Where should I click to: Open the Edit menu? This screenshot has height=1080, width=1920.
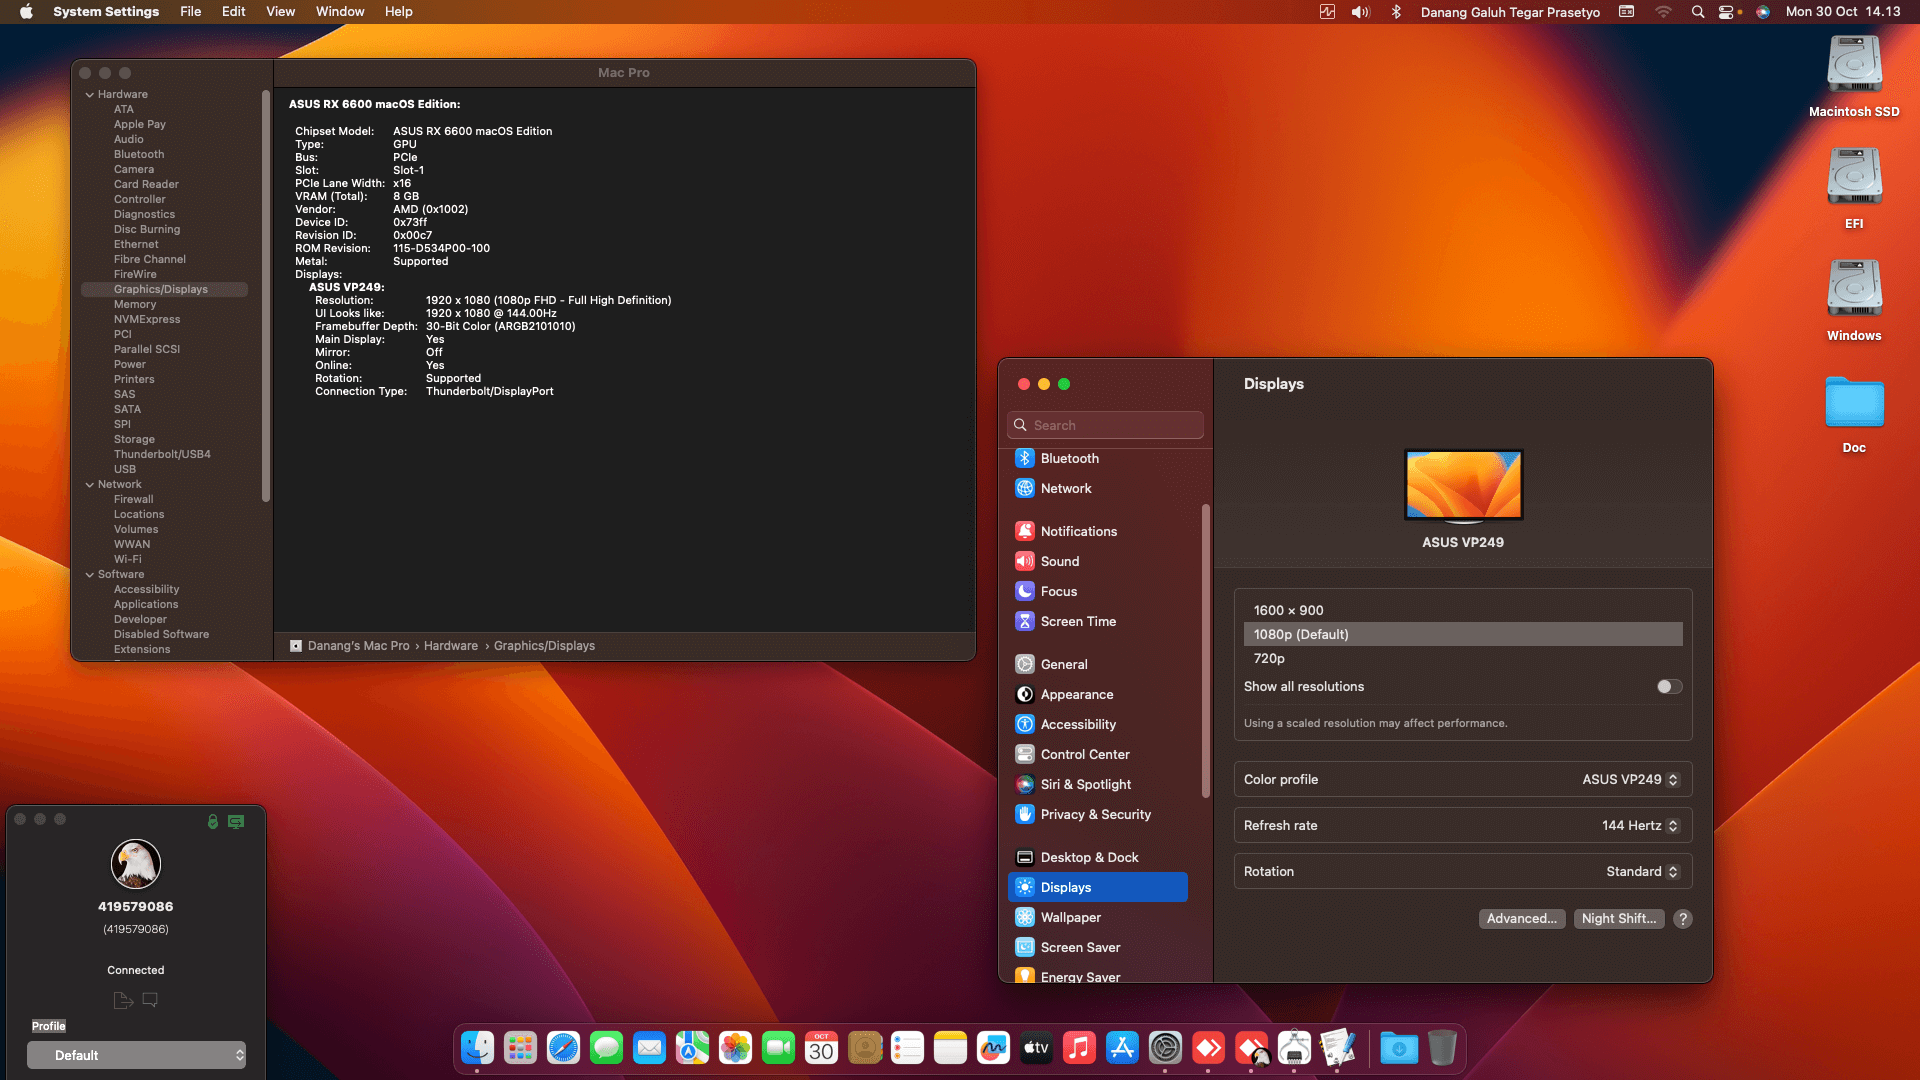(x=233, y=12)
